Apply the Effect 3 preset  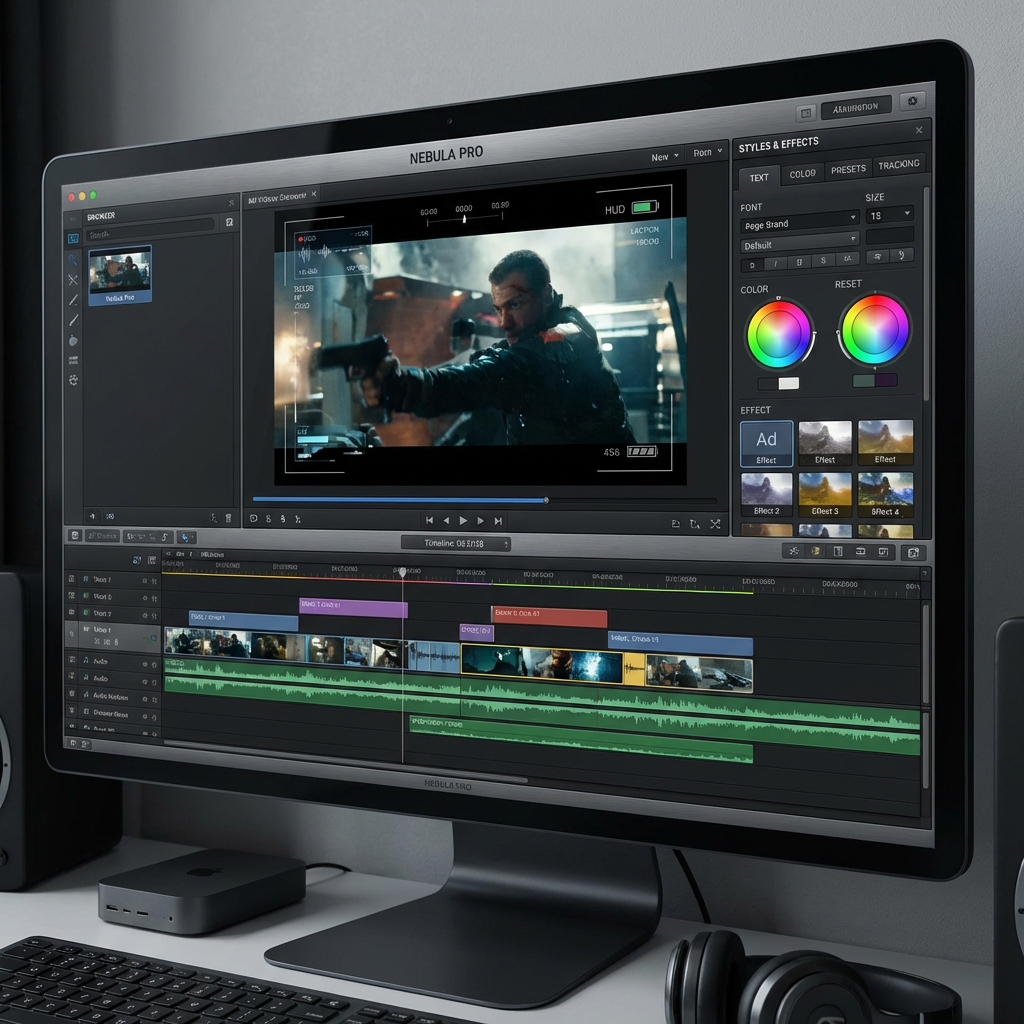click(825, 495)
